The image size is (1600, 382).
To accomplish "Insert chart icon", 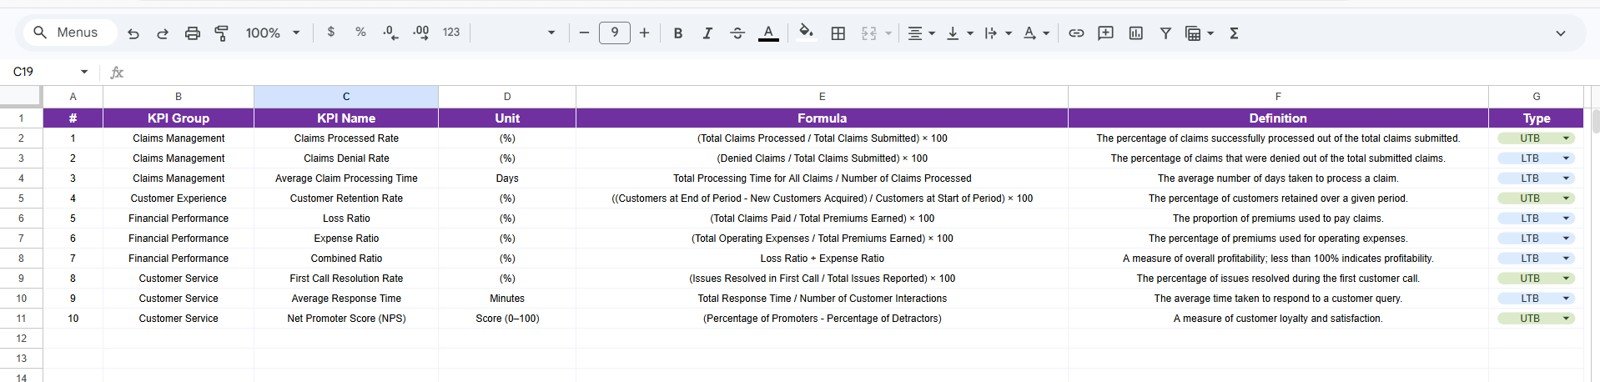I will point(1136,33).
